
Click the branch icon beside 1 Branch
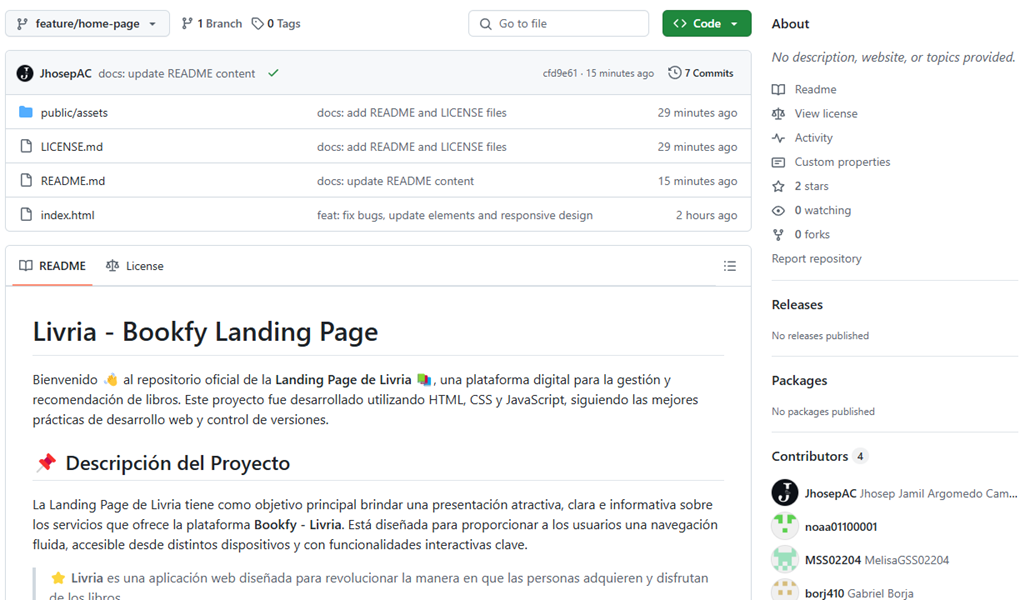pos(187,24)
